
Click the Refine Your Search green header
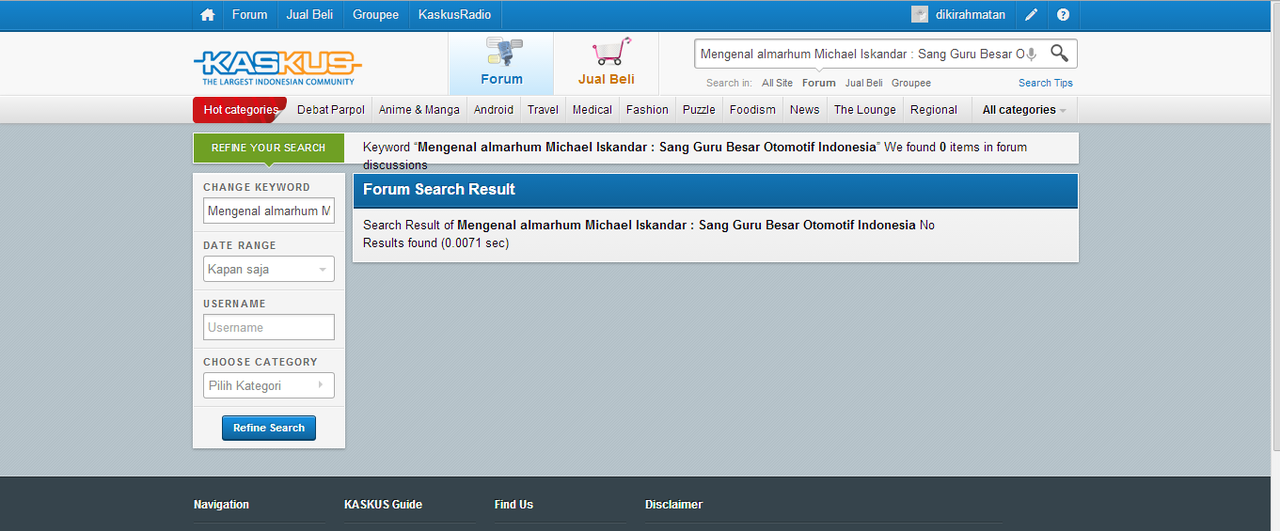[269, 148]
